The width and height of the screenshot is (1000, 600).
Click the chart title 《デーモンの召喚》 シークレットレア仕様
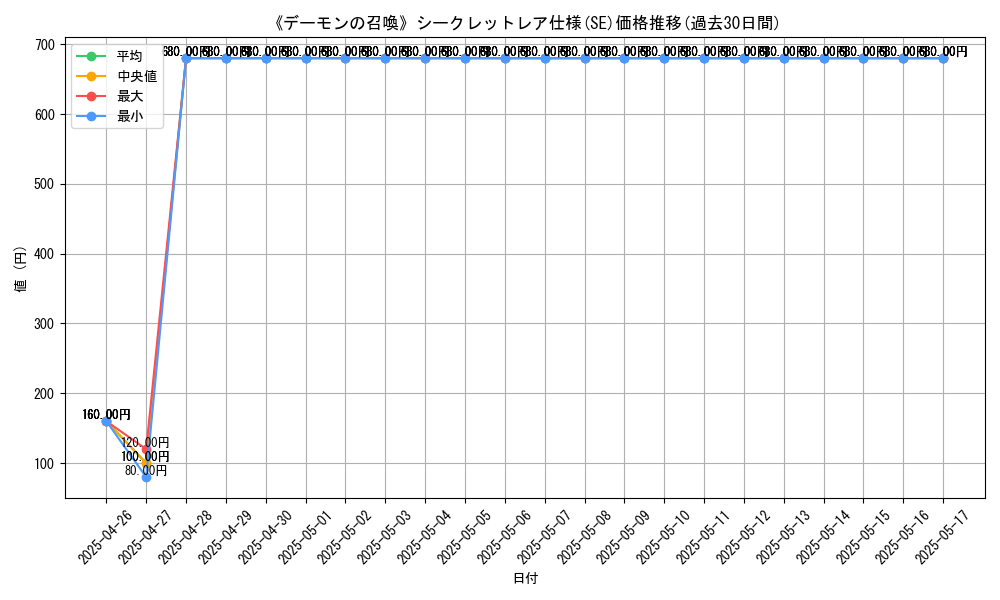(526, 23)
